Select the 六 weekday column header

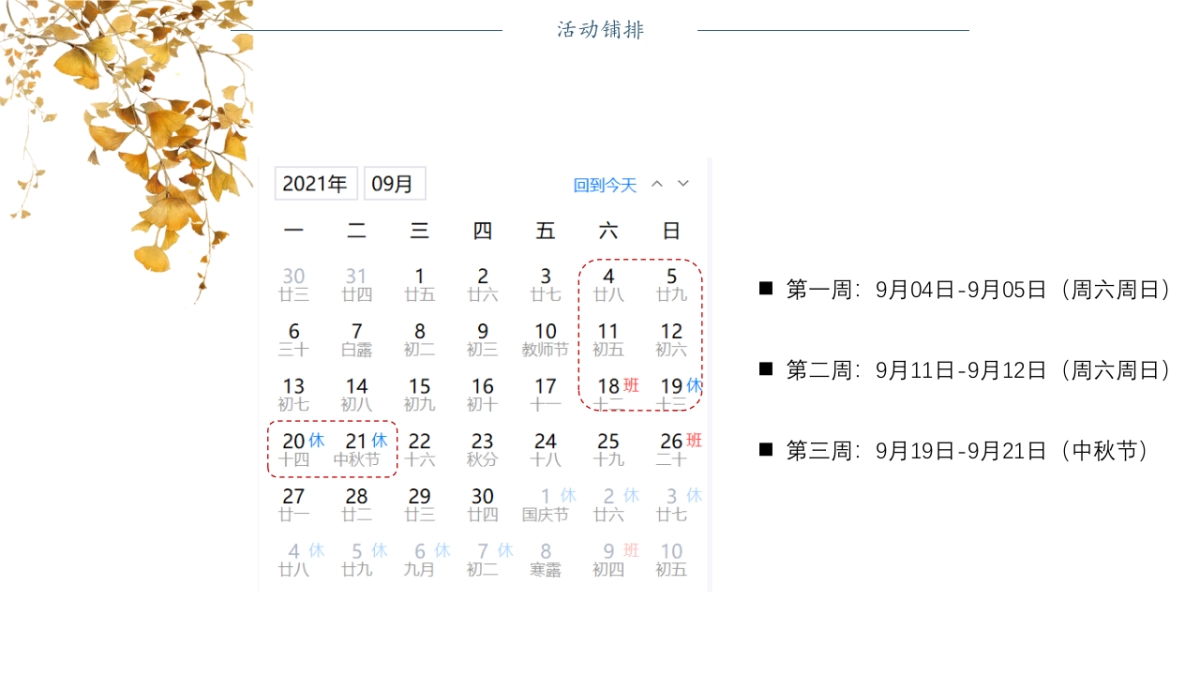(x=608, y=229)
